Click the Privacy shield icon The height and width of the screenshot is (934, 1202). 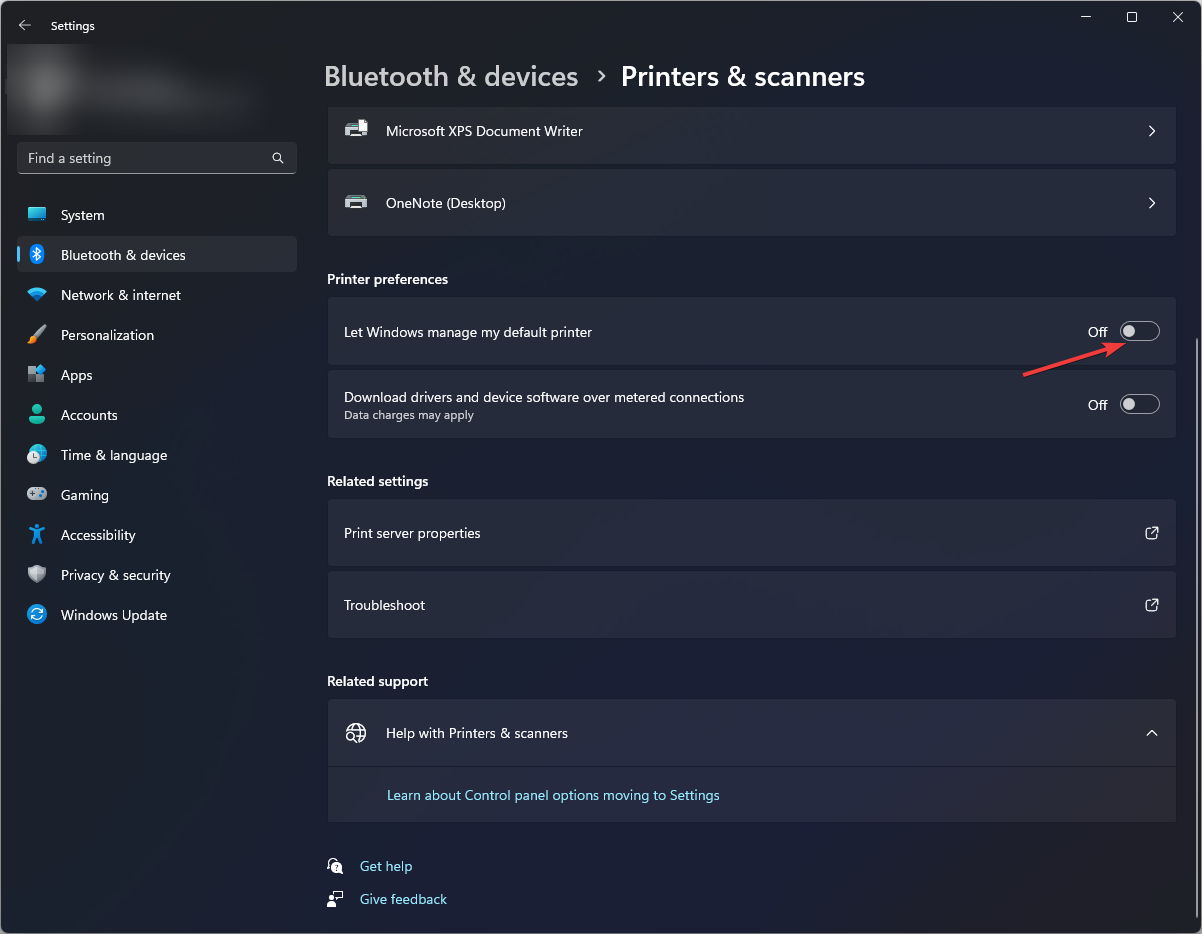coord(37,575)
